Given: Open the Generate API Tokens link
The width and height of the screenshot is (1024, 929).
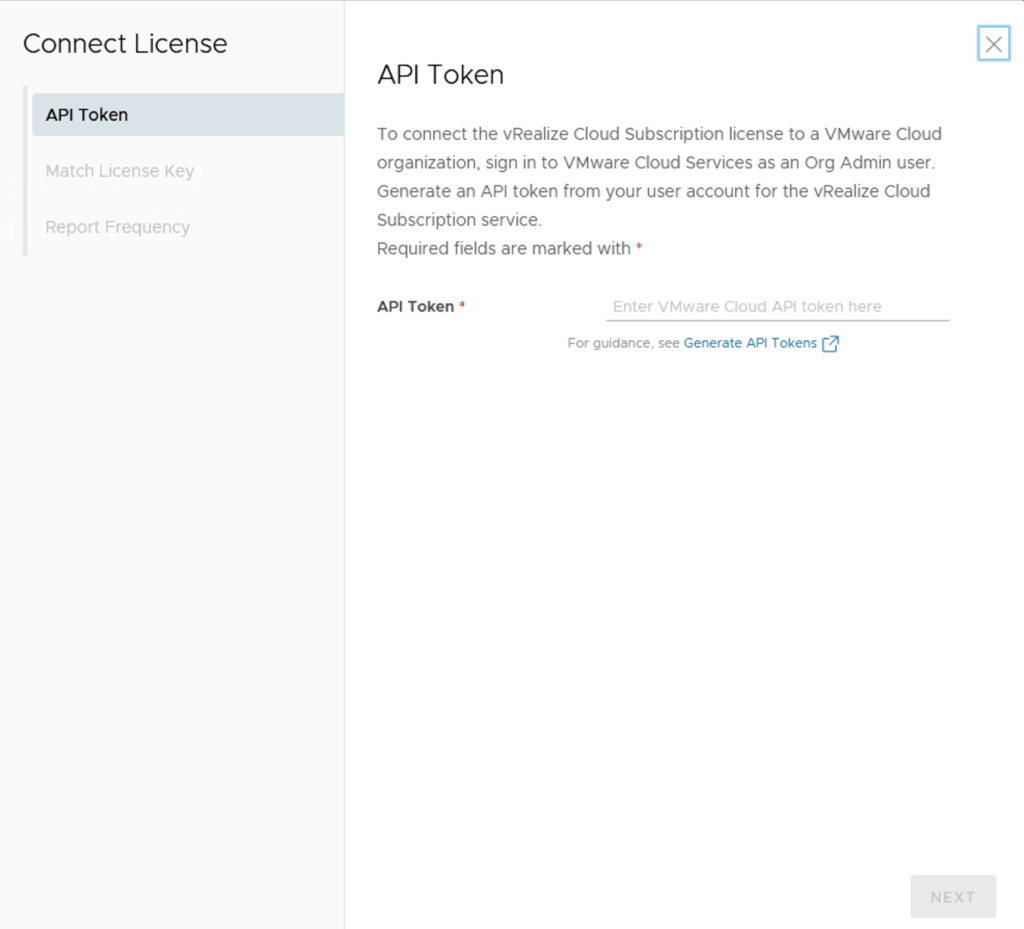Looking at the screenshot, I should click(x=750, y=343).
